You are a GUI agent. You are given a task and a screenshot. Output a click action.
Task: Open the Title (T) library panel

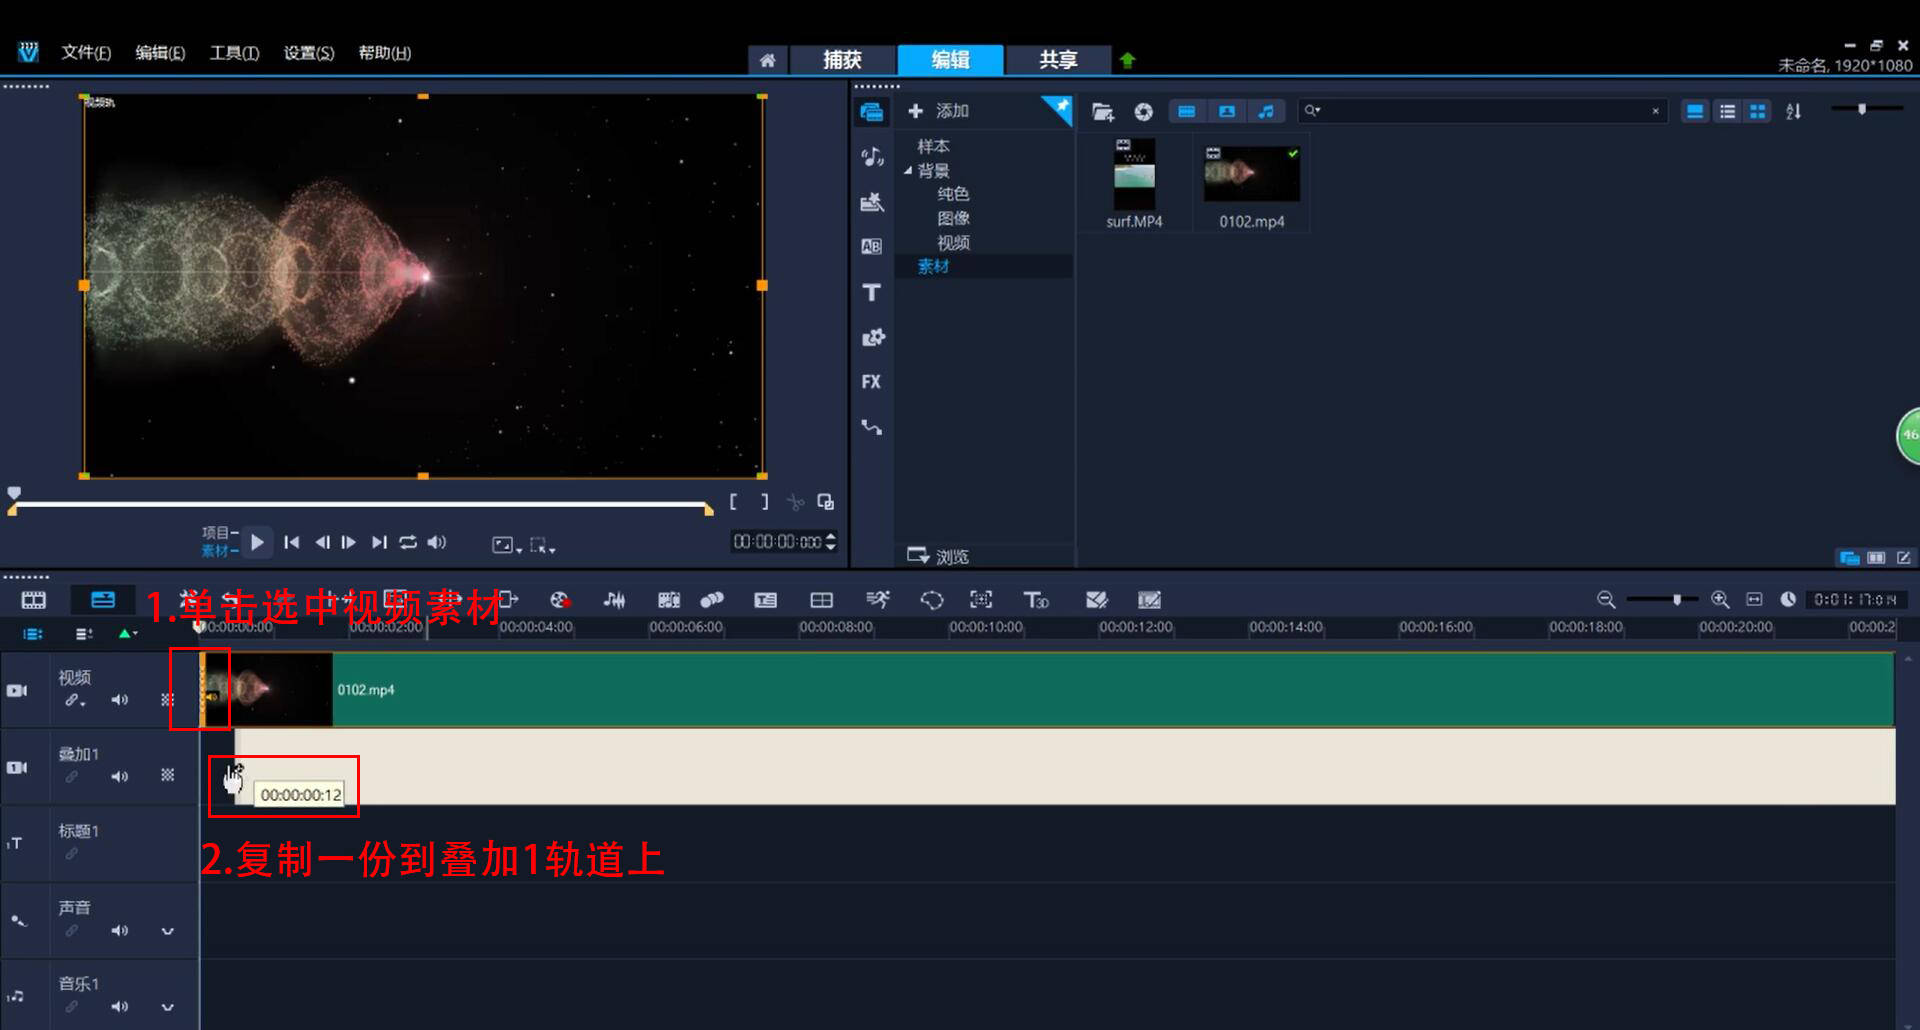871,292
